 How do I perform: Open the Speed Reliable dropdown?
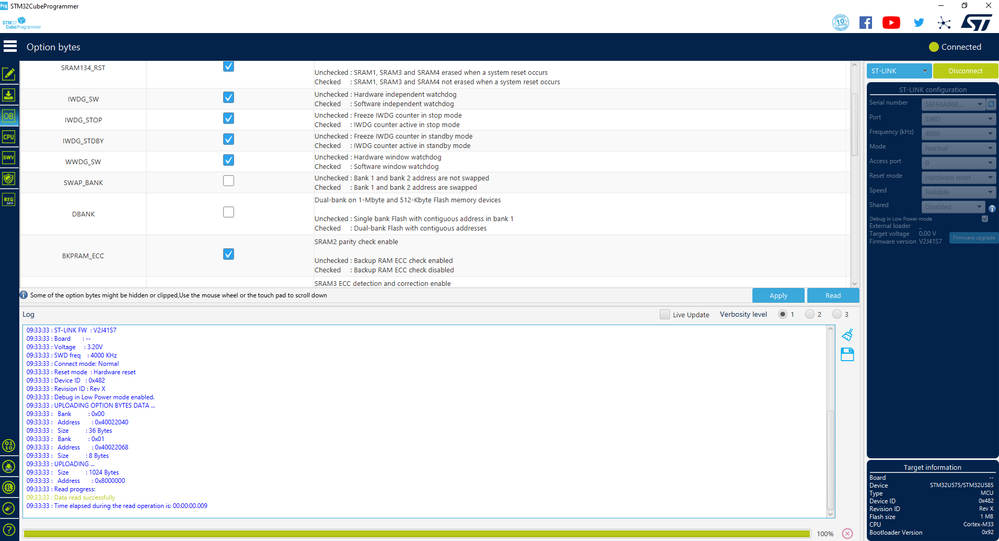[958, 192]
